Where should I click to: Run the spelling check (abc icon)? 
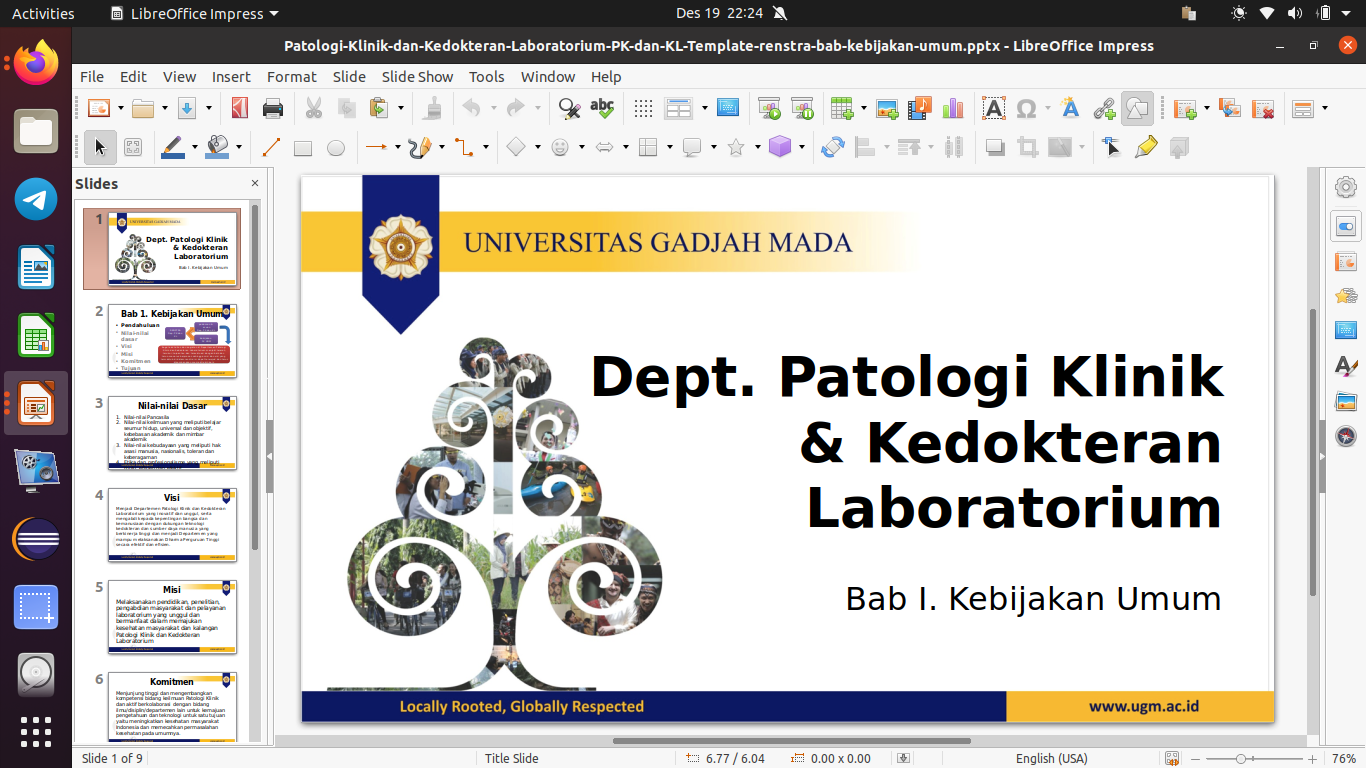tap(602, 108)
